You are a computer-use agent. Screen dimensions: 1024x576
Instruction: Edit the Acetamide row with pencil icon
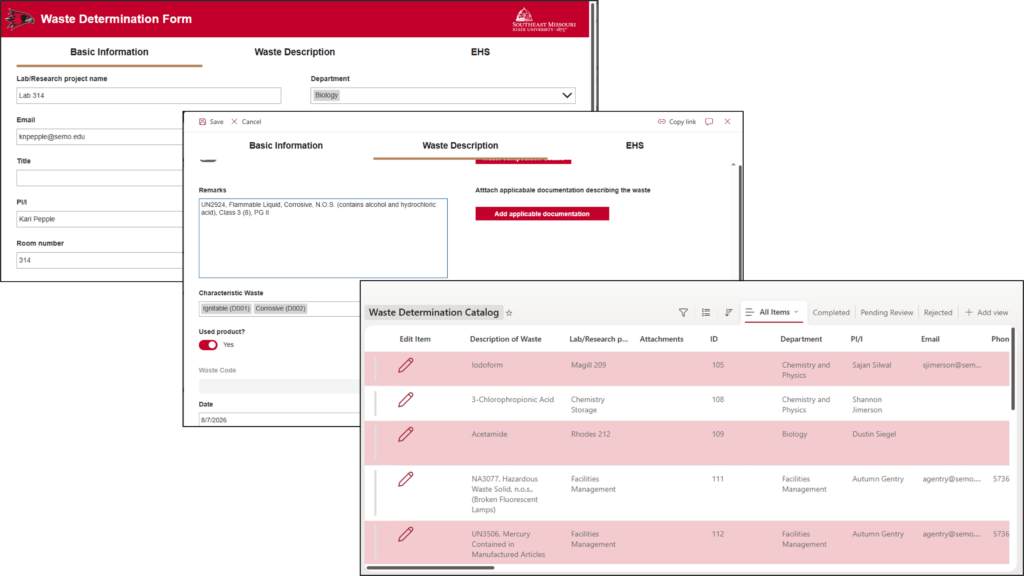tap(406, 434)
